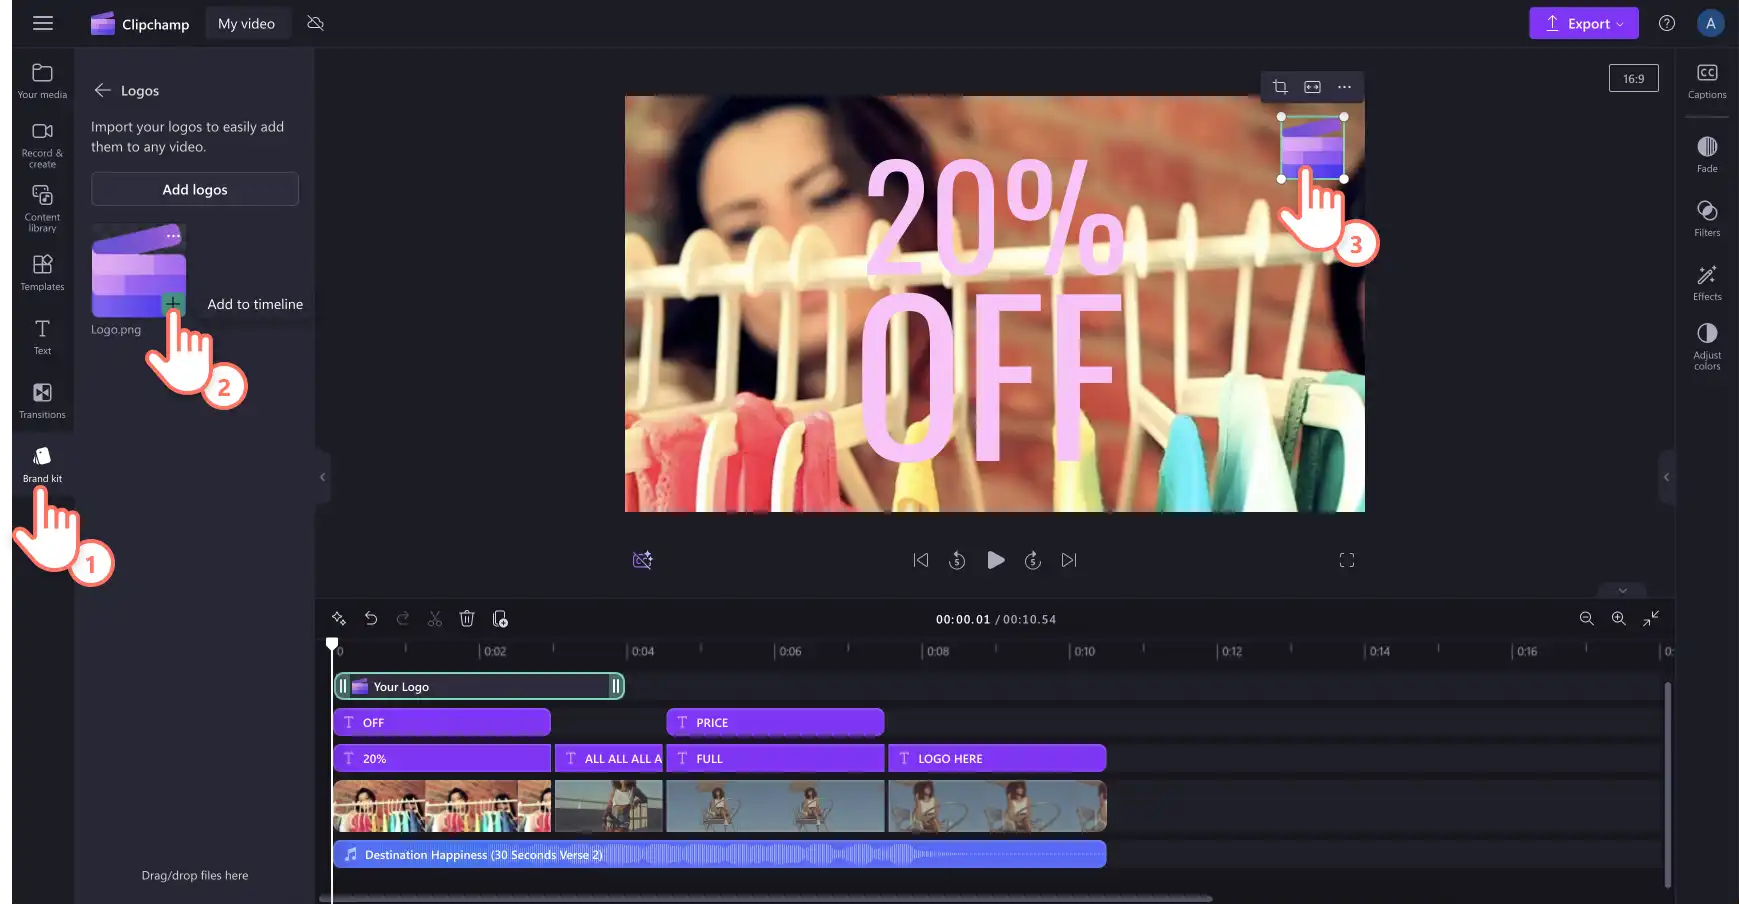
Task: Open the Your media tab
Action: pos(42,81)
